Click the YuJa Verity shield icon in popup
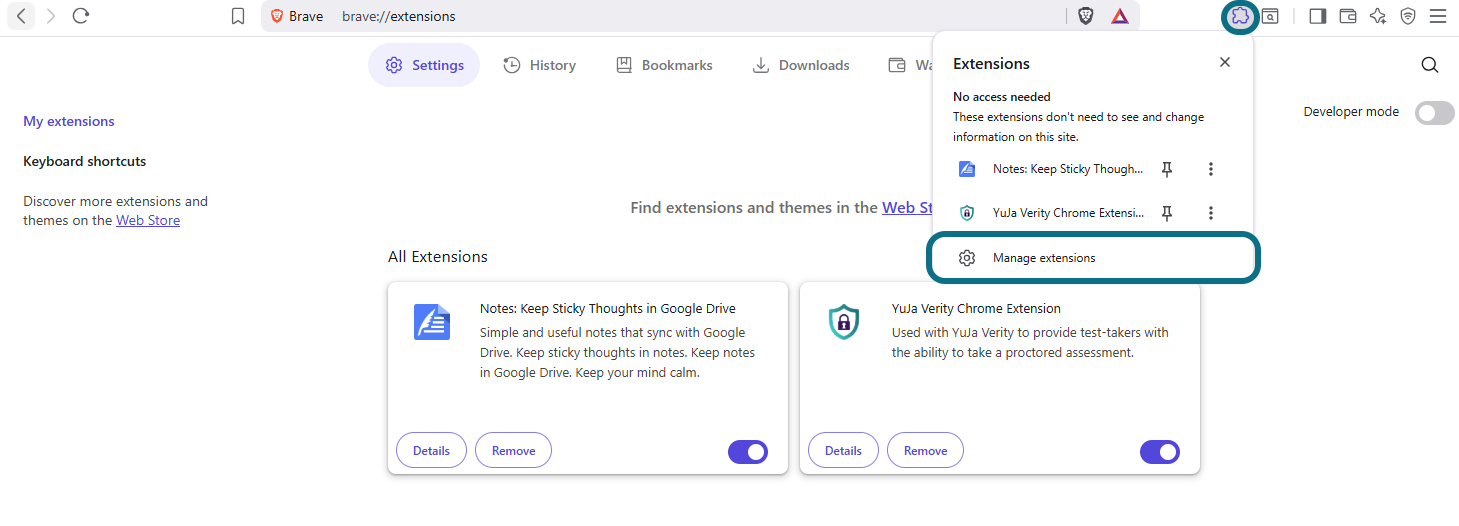Viewport: 1459px width, 526px height. [967, 212]
